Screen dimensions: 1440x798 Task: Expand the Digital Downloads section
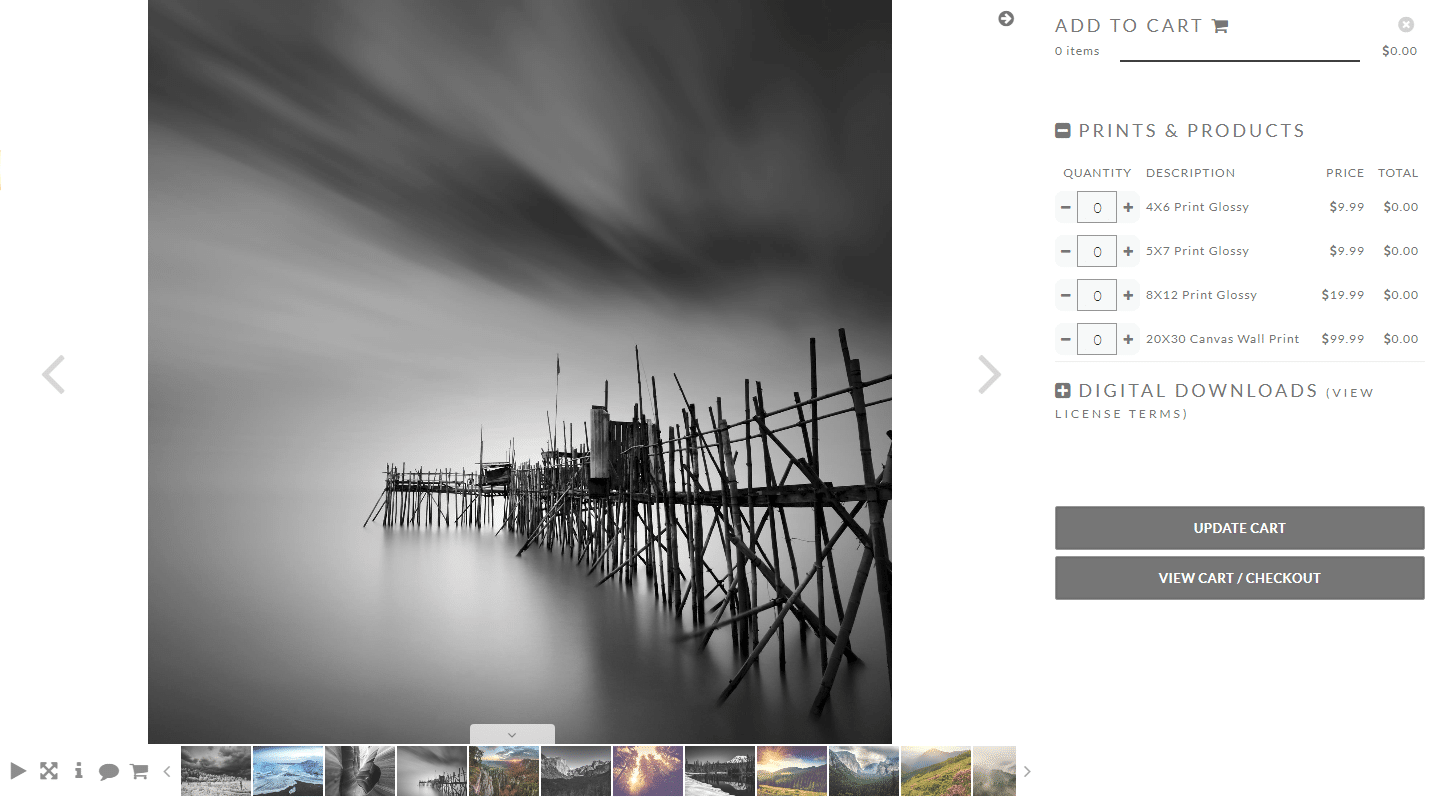tap(1063, 391)
